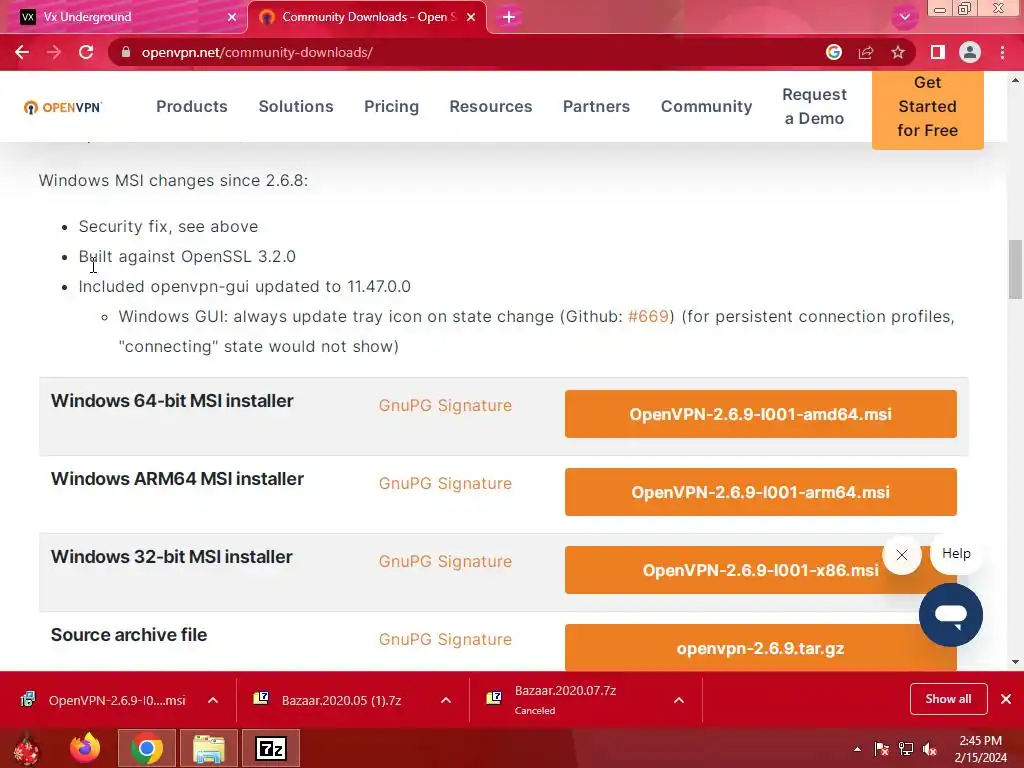Open downloaded Bazaar.2020.05 (1).7z

327,700
